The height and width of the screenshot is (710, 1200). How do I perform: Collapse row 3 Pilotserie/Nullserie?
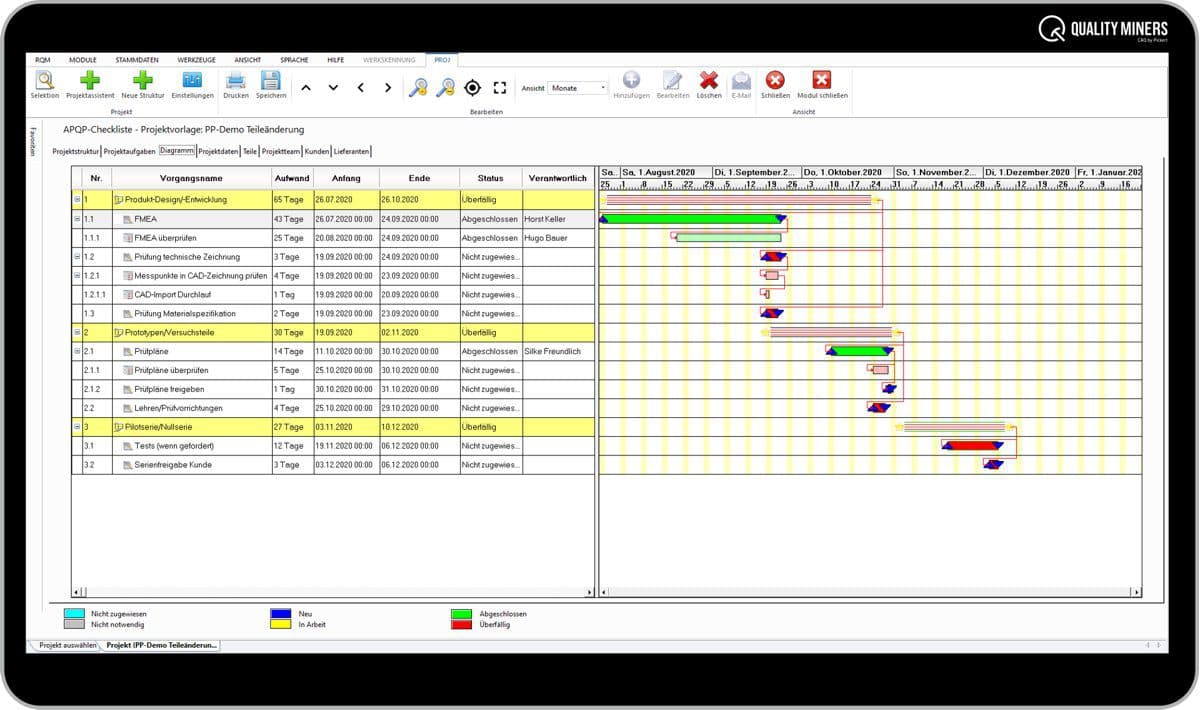point(77,427)
